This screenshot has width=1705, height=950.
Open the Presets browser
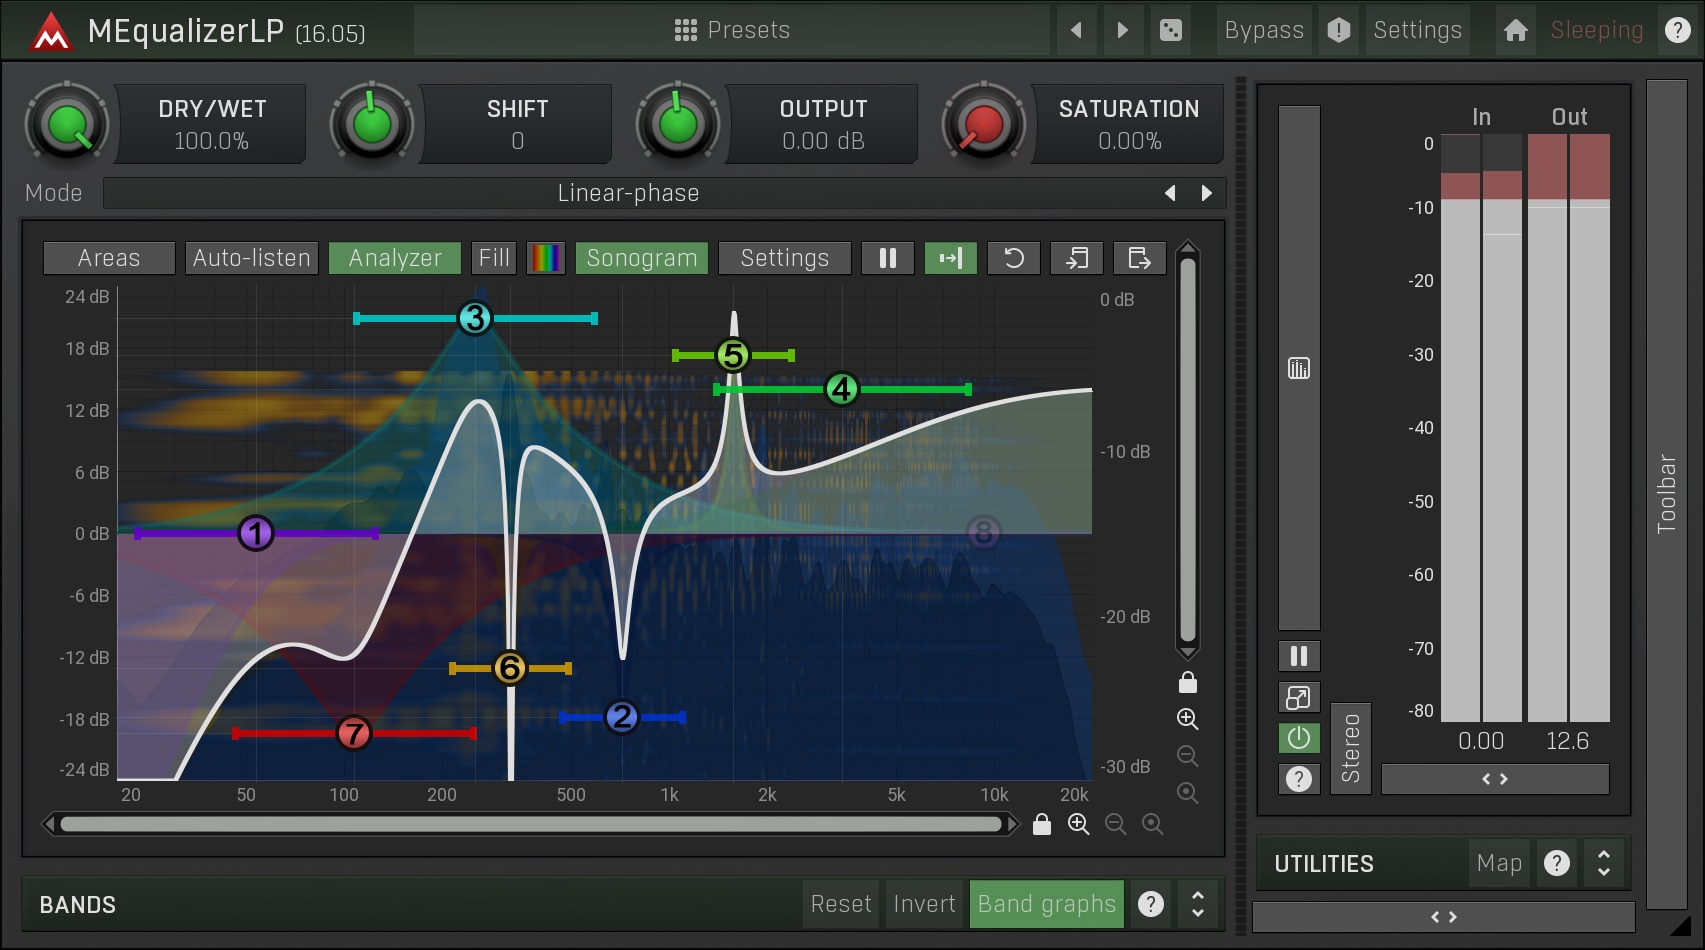(732, 30)
